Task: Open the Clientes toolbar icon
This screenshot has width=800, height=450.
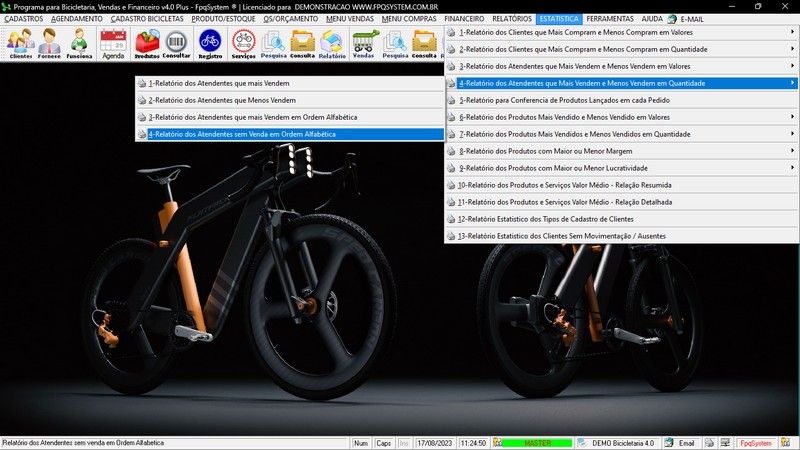Action: pos(21,43)
